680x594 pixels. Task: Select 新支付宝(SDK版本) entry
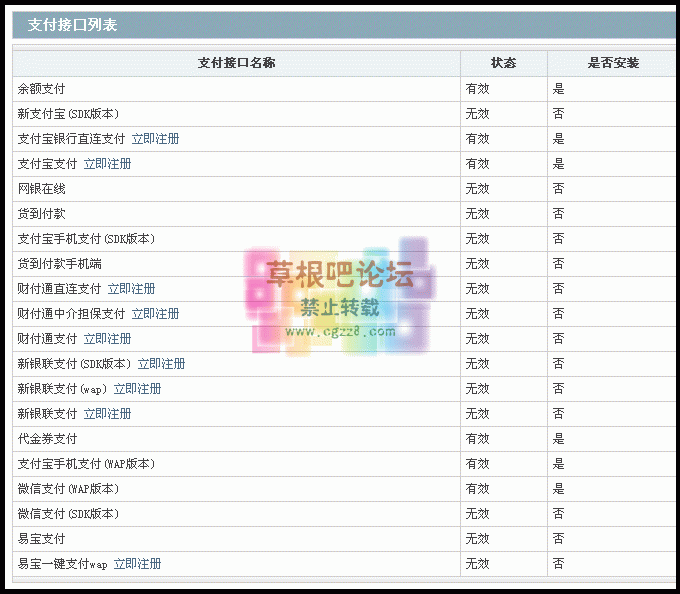coord(68,114)
